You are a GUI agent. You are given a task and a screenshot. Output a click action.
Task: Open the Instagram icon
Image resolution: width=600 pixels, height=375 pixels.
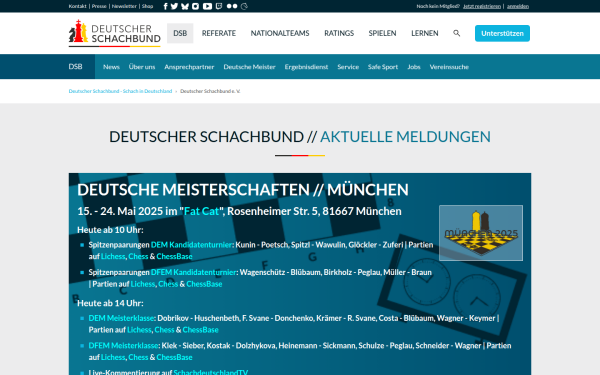tap(196, 6)
